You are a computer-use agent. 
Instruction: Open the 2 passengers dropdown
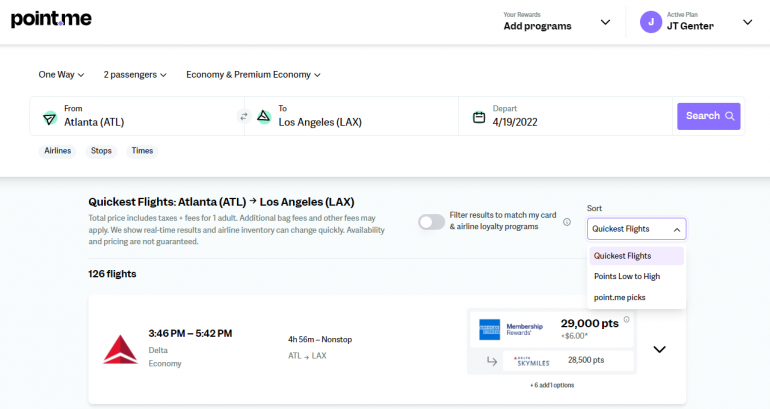tap(135, 74)
